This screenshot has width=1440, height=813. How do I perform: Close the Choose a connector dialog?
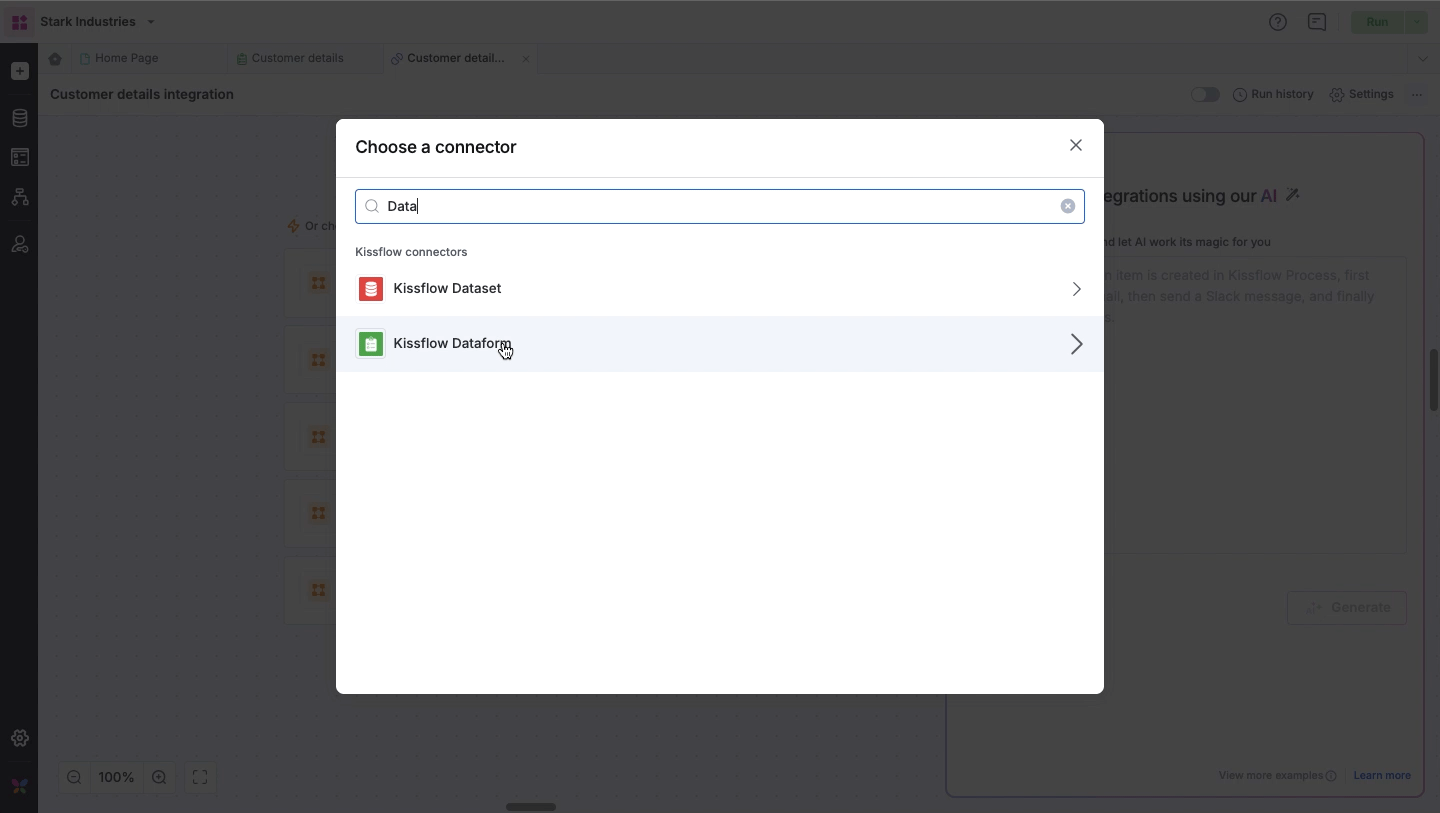(1075, 145)
